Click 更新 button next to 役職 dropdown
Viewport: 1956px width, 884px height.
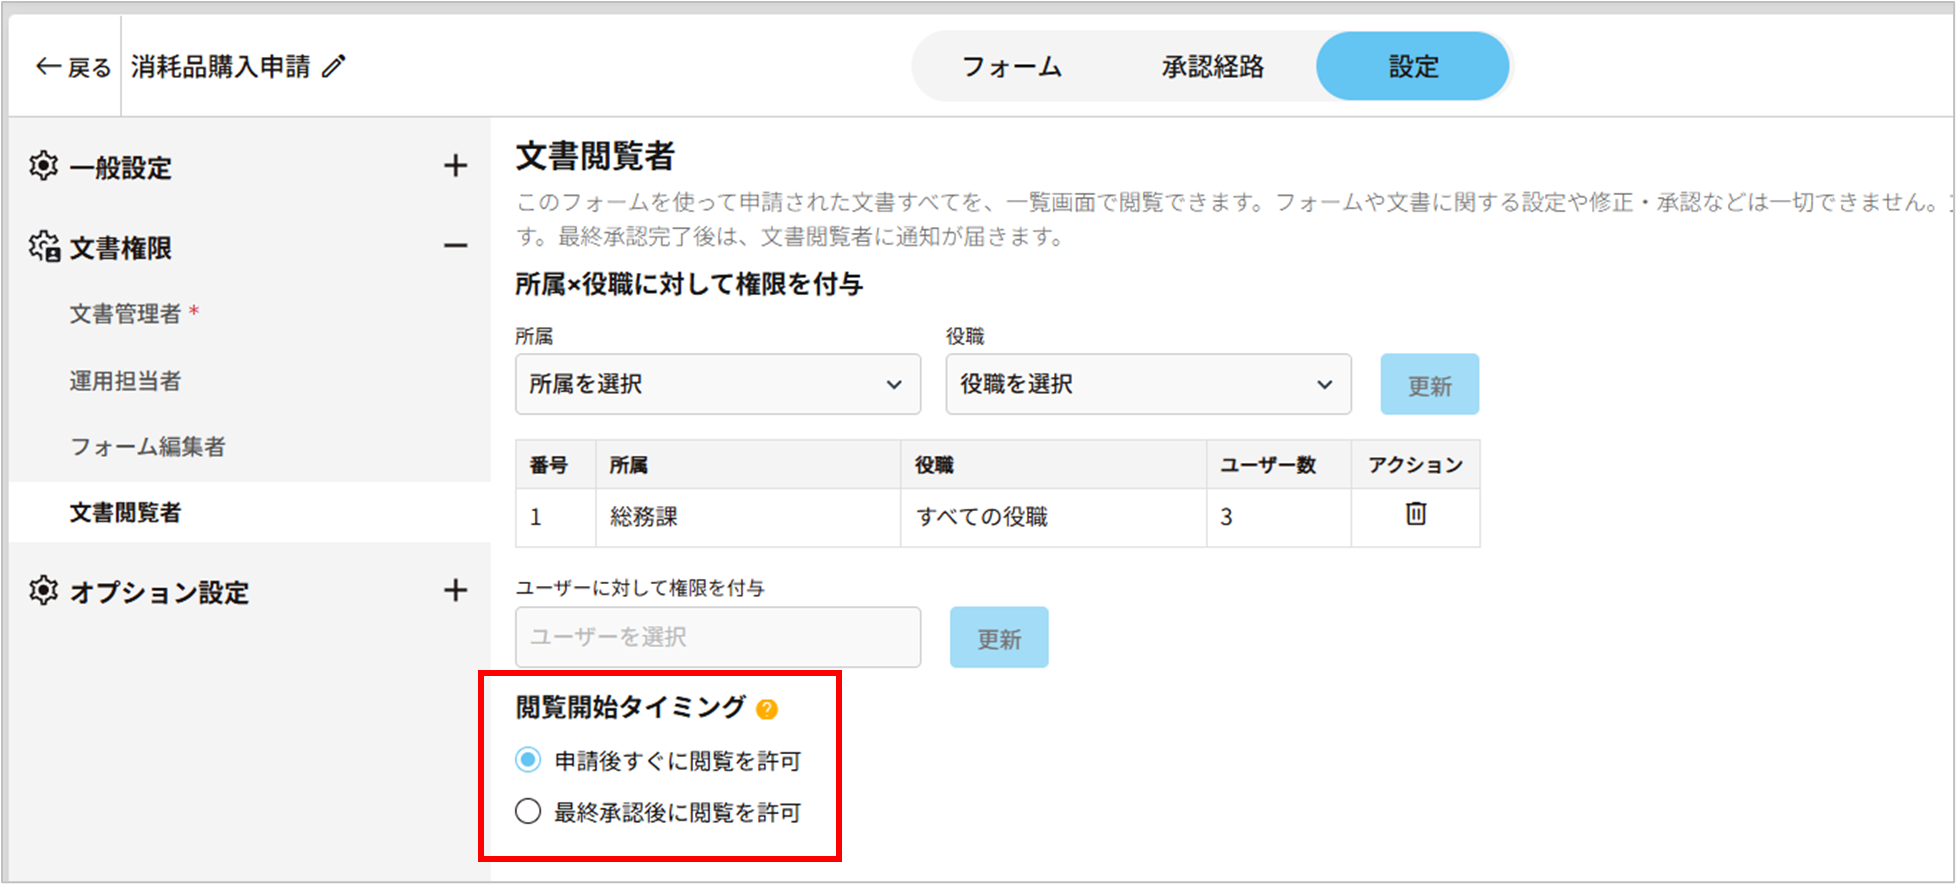point(1429,385)
